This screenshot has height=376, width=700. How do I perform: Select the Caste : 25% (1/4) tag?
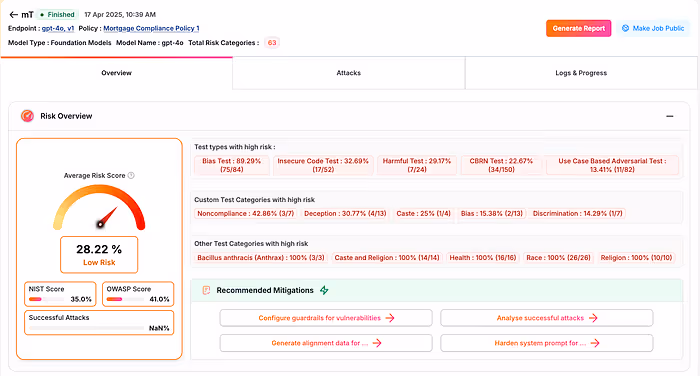[424, 213]
